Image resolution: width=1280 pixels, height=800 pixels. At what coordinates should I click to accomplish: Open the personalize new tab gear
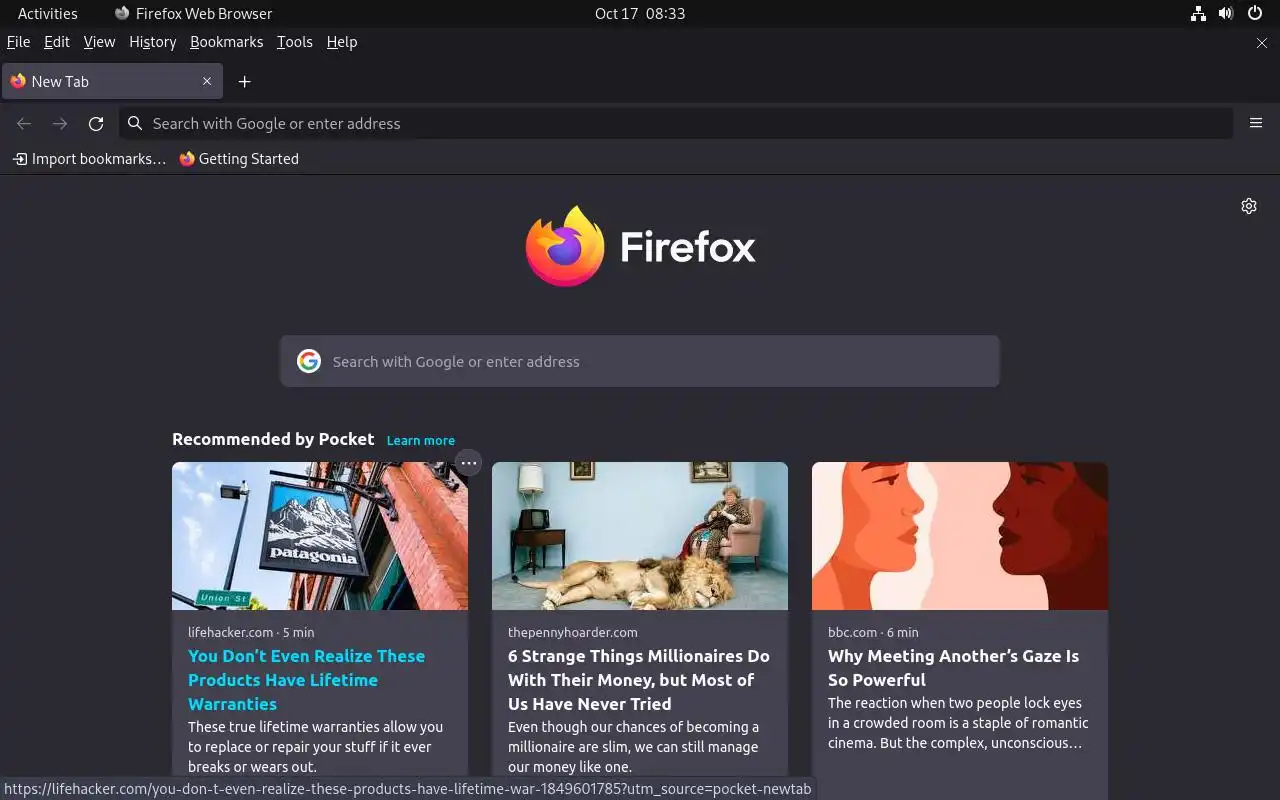coord(1249,206)
